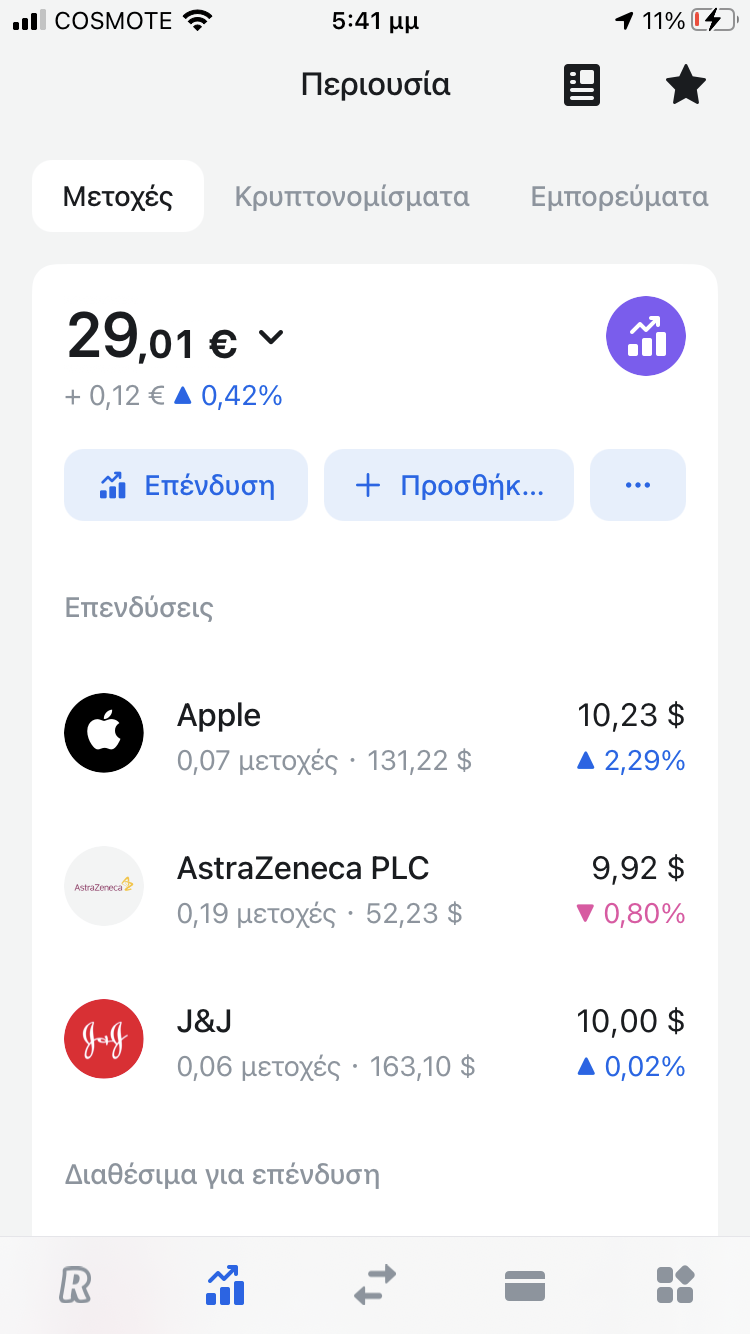The height and width of the screenshot is (1334, 750).
Task: Tap the AstraZeneca logo thumbnail
Action: (104, 886)
